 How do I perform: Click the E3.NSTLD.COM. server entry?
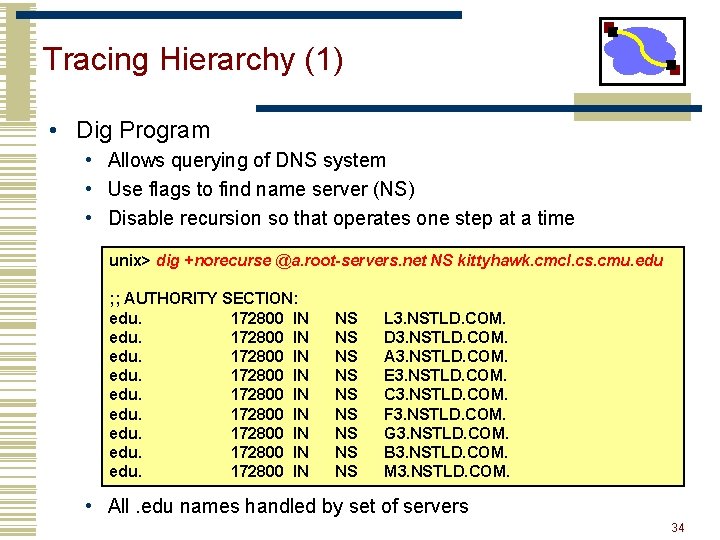click(445, 376)
